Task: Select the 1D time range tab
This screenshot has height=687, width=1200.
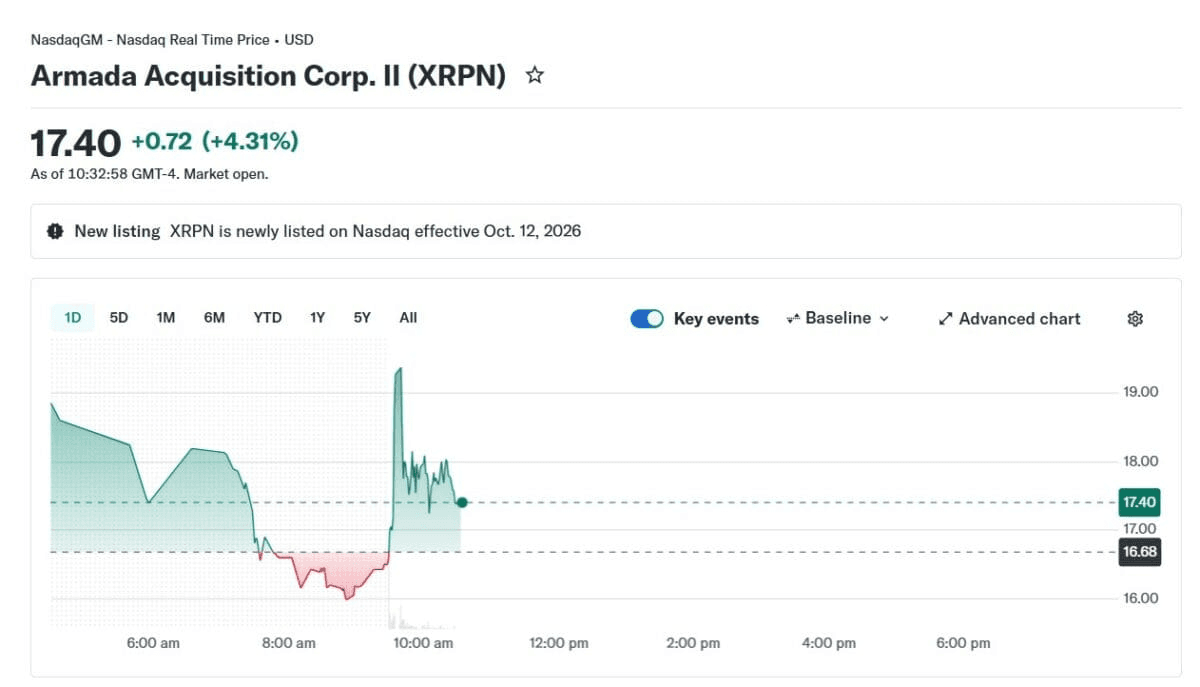Action: click(x=73, y=318)
